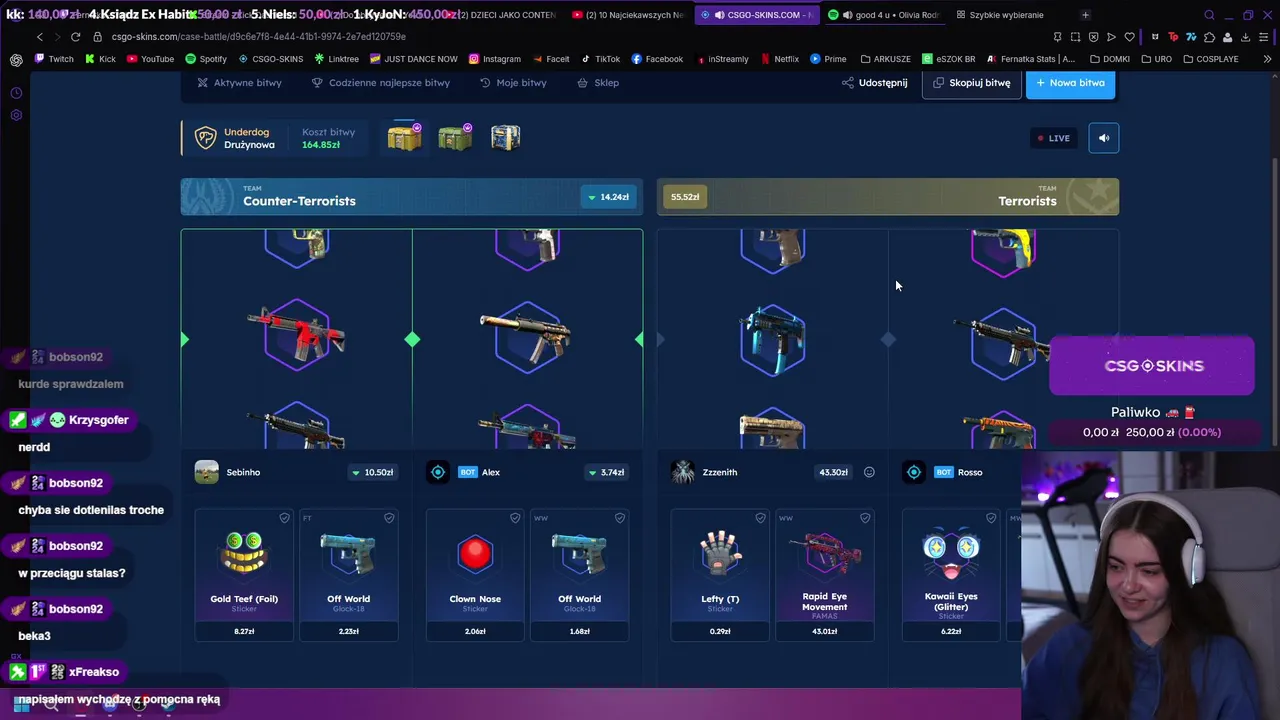Toggle shield icon on Alex's Off World card
The height and width of the screenshot is (720, 1280).
pyautogui.click(x=620, y=518)
